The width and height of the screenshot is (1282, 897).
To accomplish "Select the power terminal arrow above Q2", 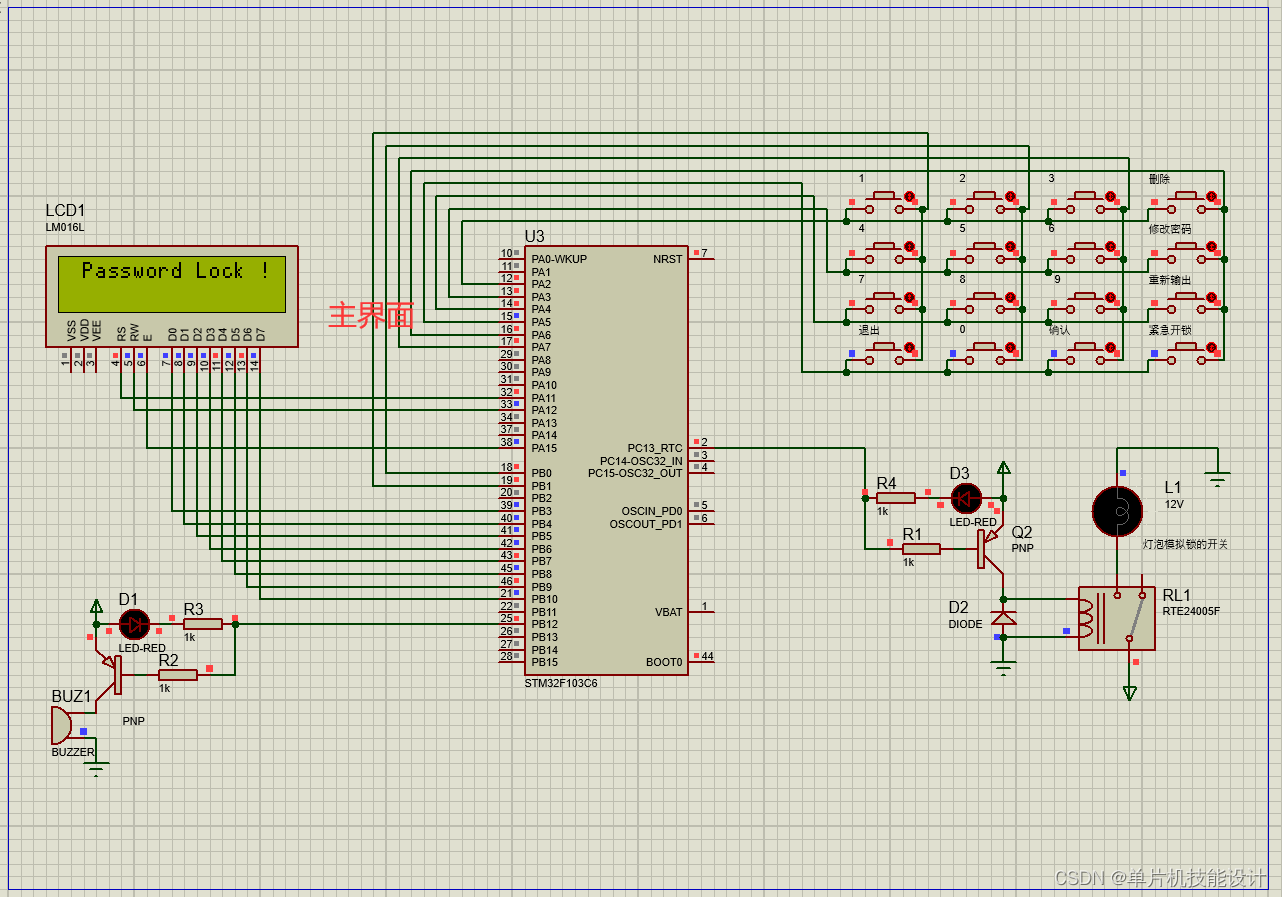I will coord(1003,468).
